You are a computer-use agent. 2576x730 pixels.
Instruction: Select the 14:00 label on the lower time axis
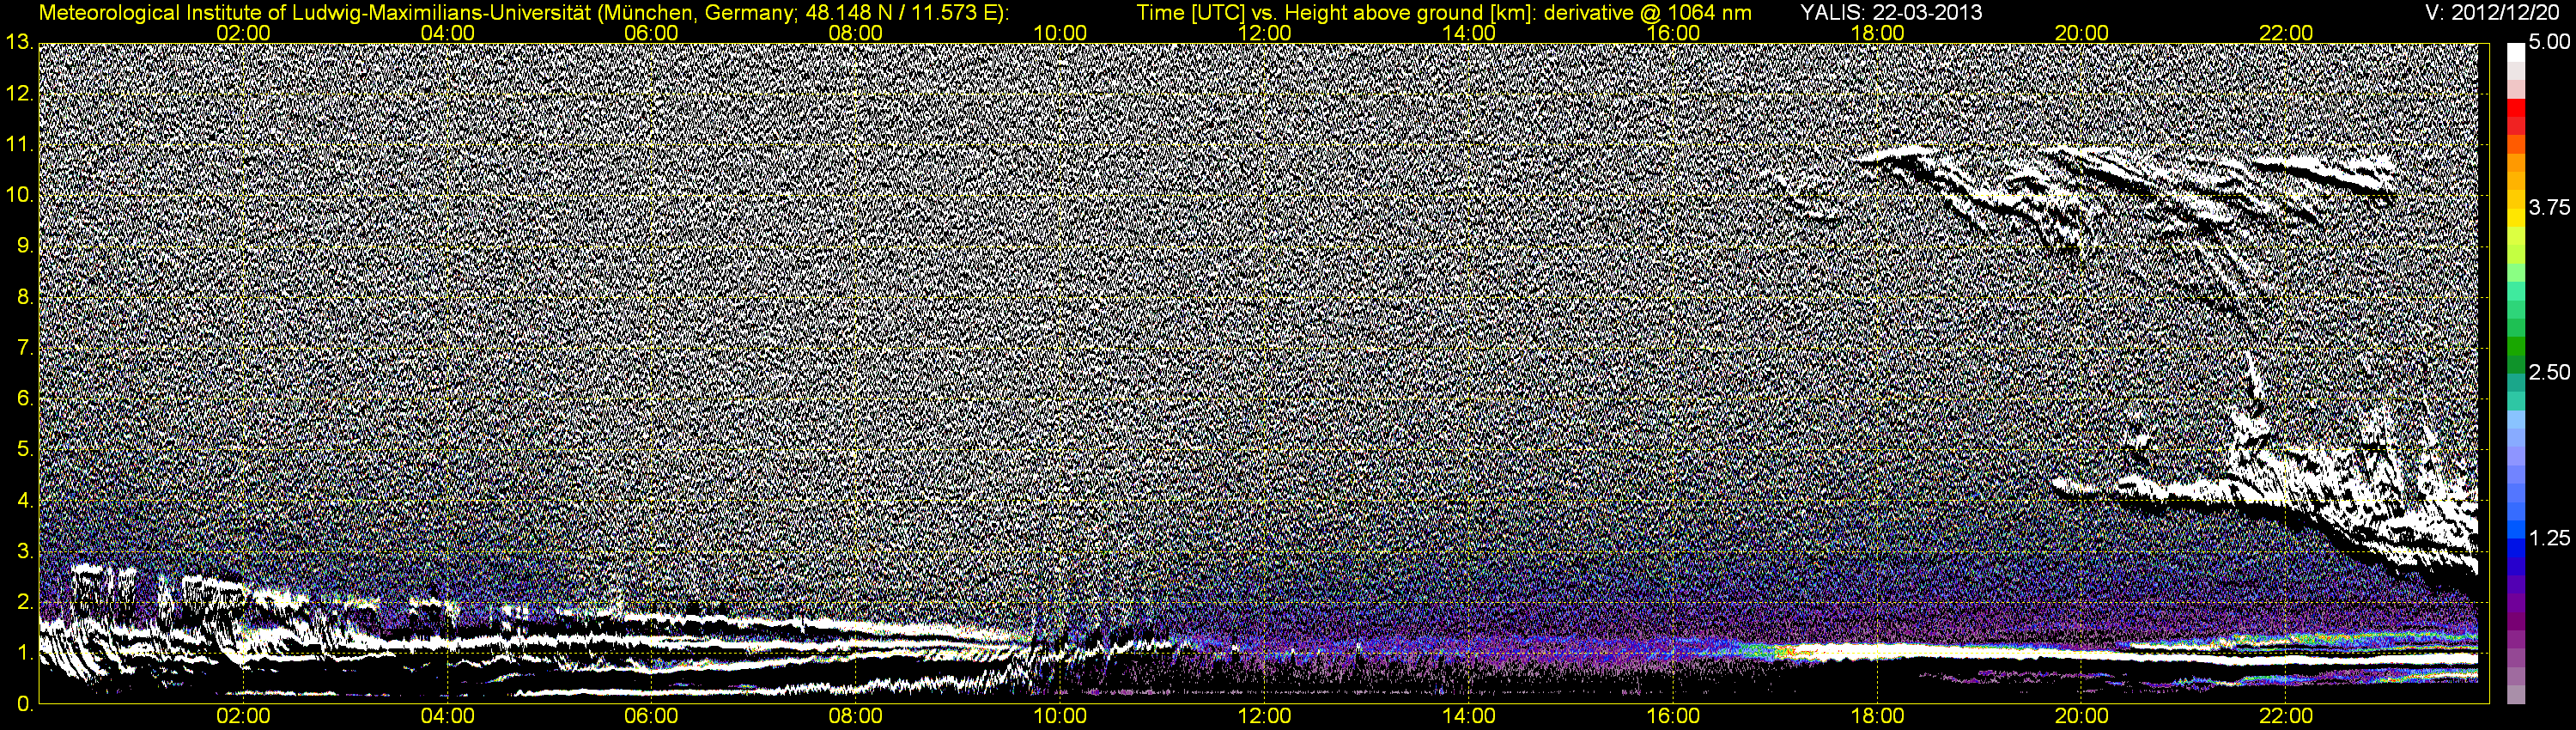pos(1469,716)
